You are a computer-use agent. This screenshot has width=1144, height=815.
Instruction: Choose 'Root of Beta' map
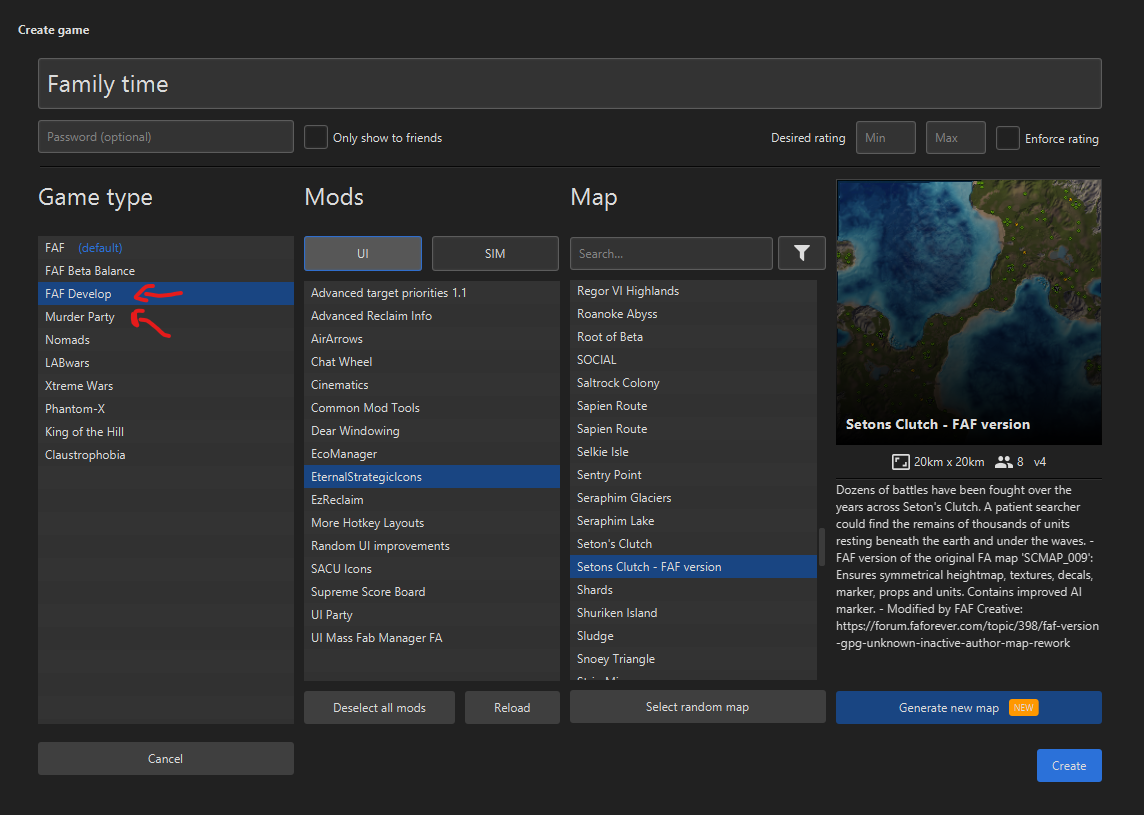click(693, 336)
